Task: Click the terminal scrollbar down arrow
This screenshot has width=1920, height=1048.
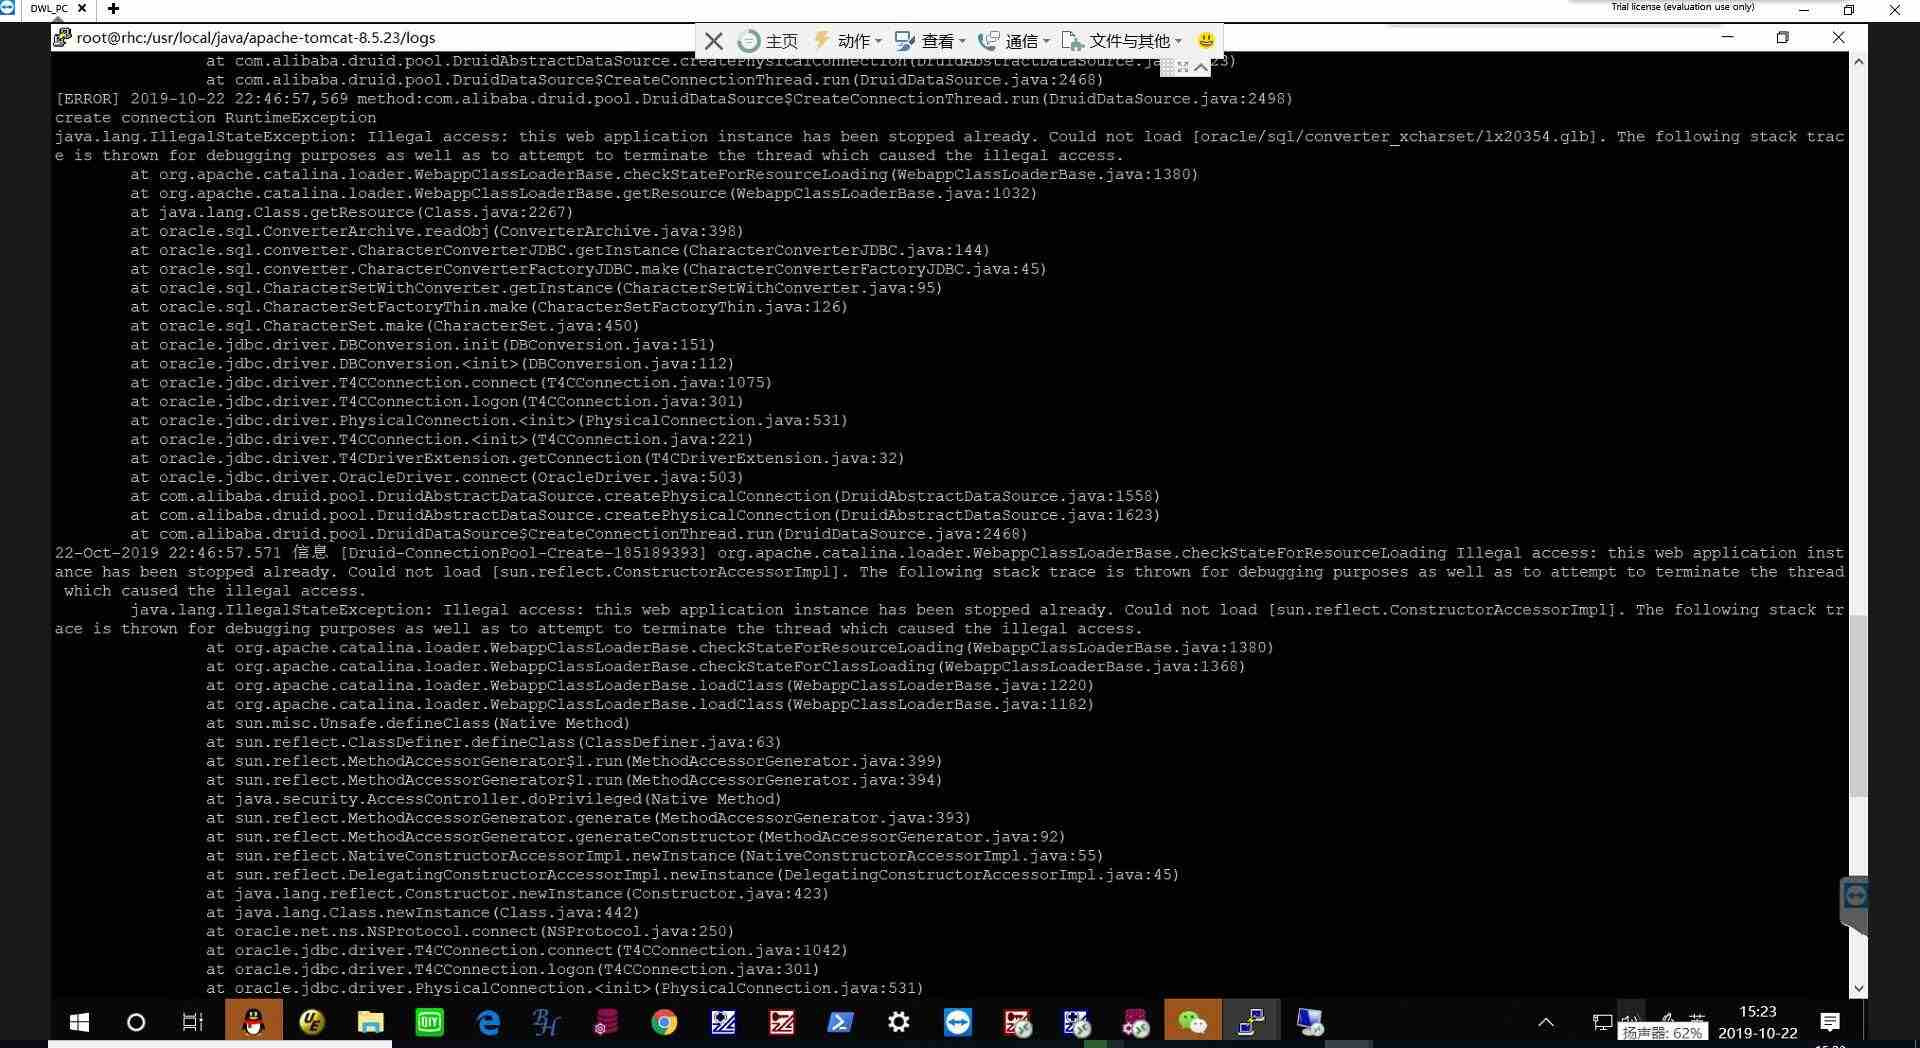Action: click(1858, 988)
